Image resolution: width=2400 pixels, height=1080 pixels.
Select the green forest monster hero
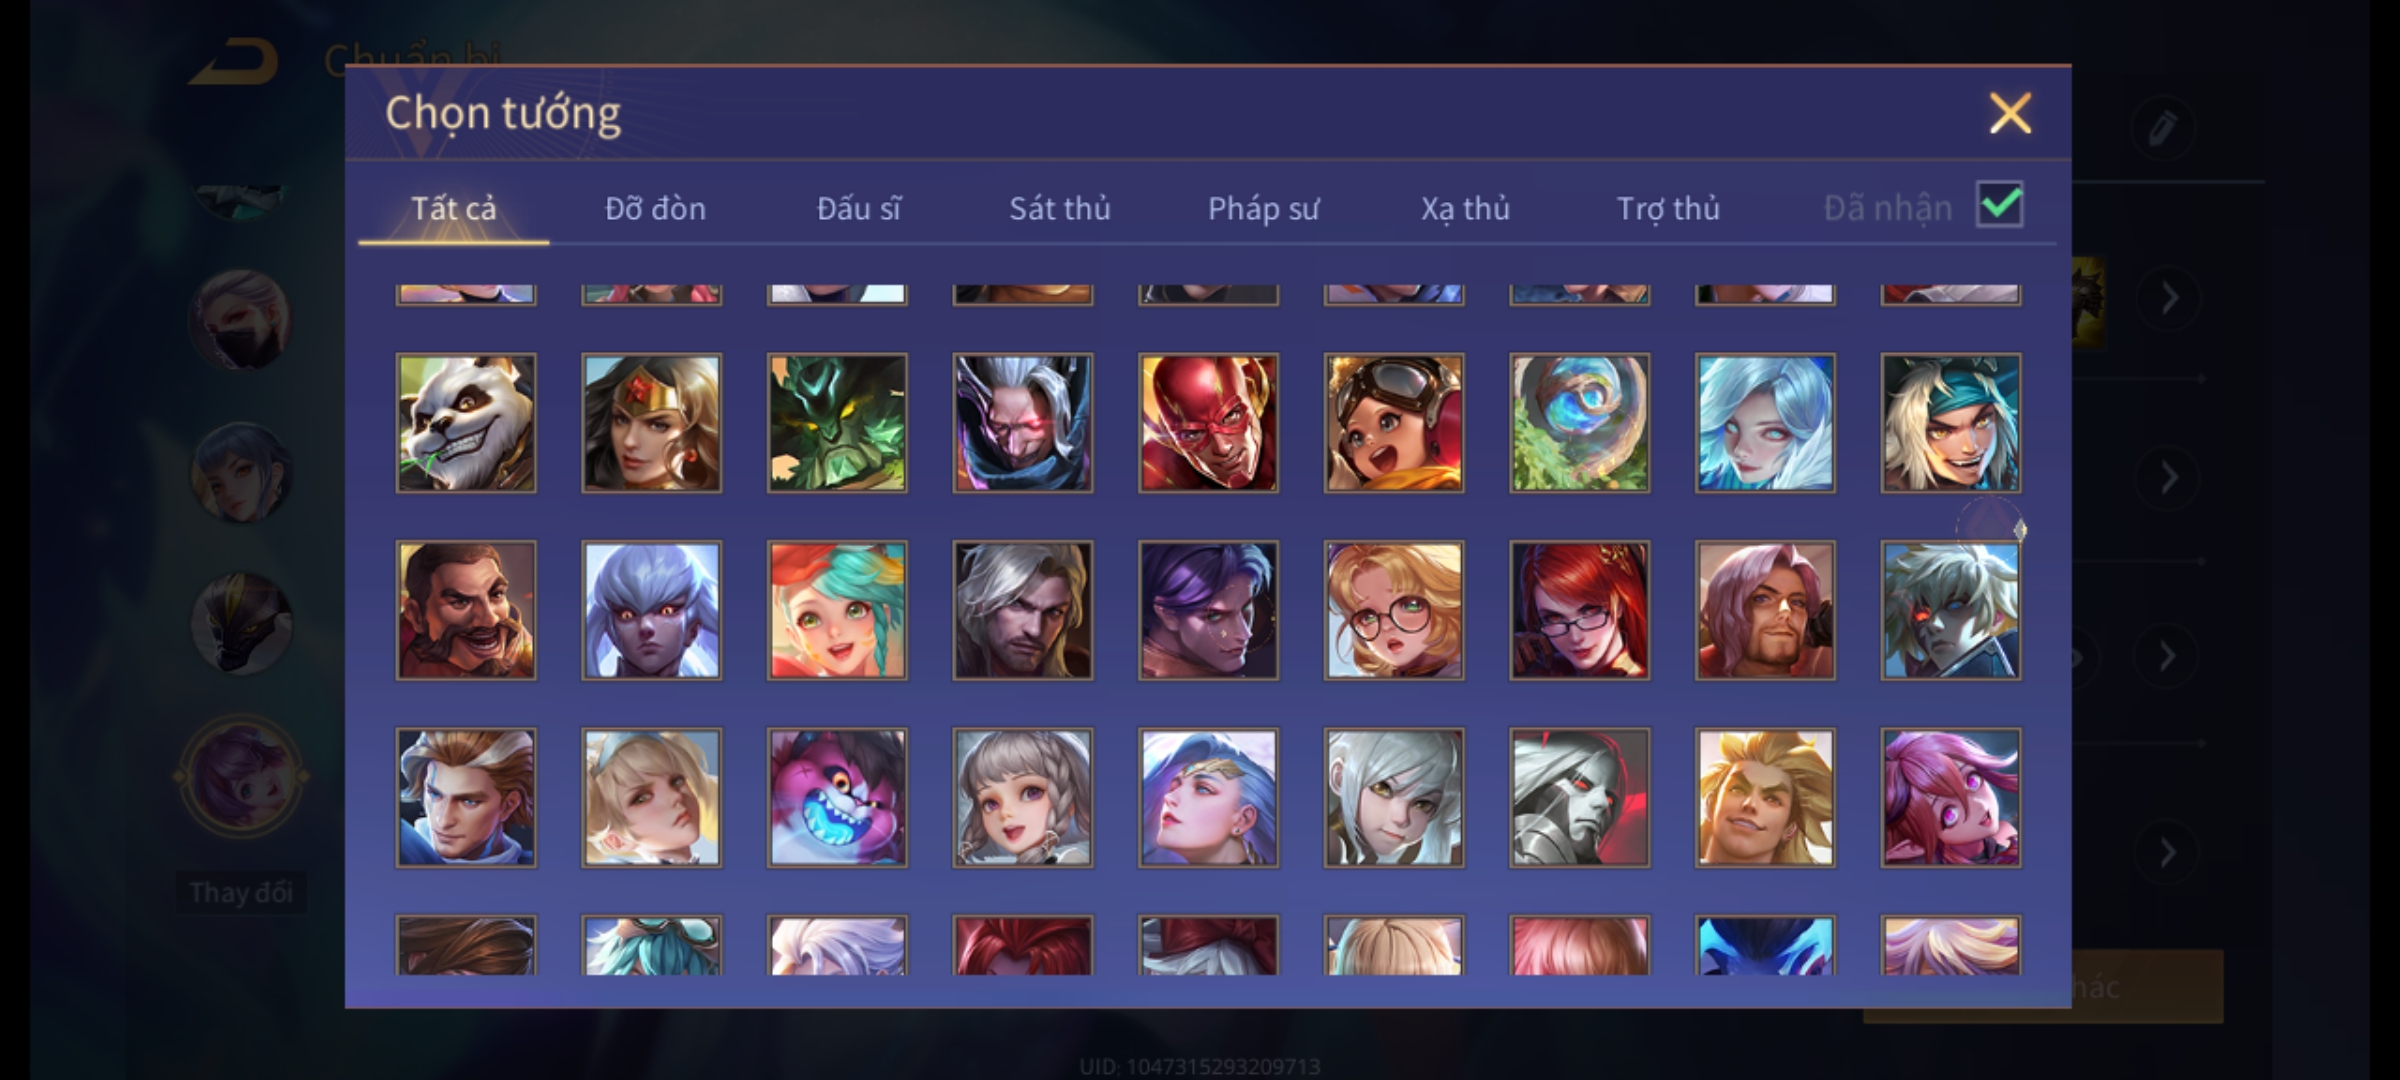[x=837, y=423]
